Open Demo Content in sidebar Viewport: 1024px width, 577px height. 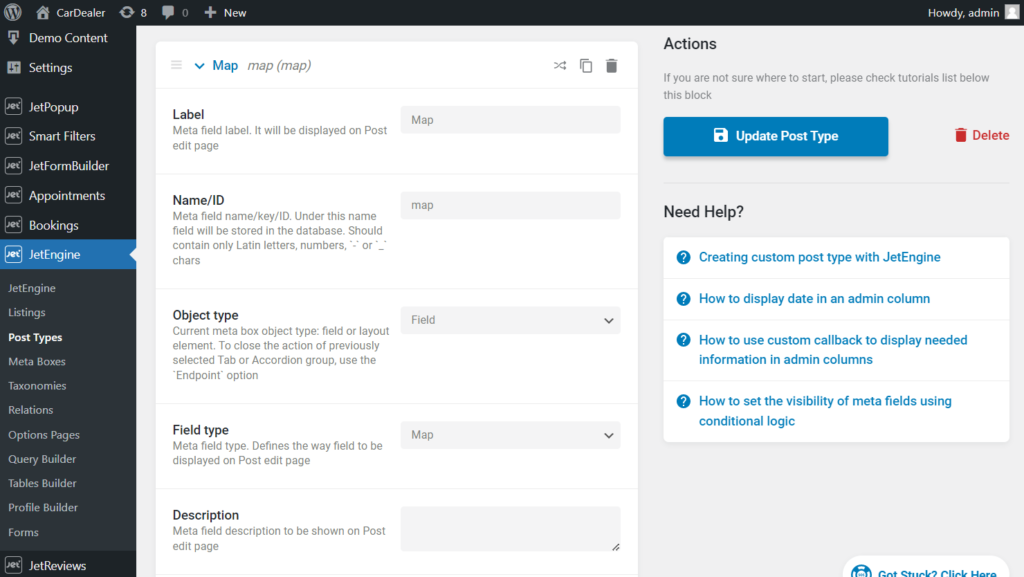pos(68,38)
